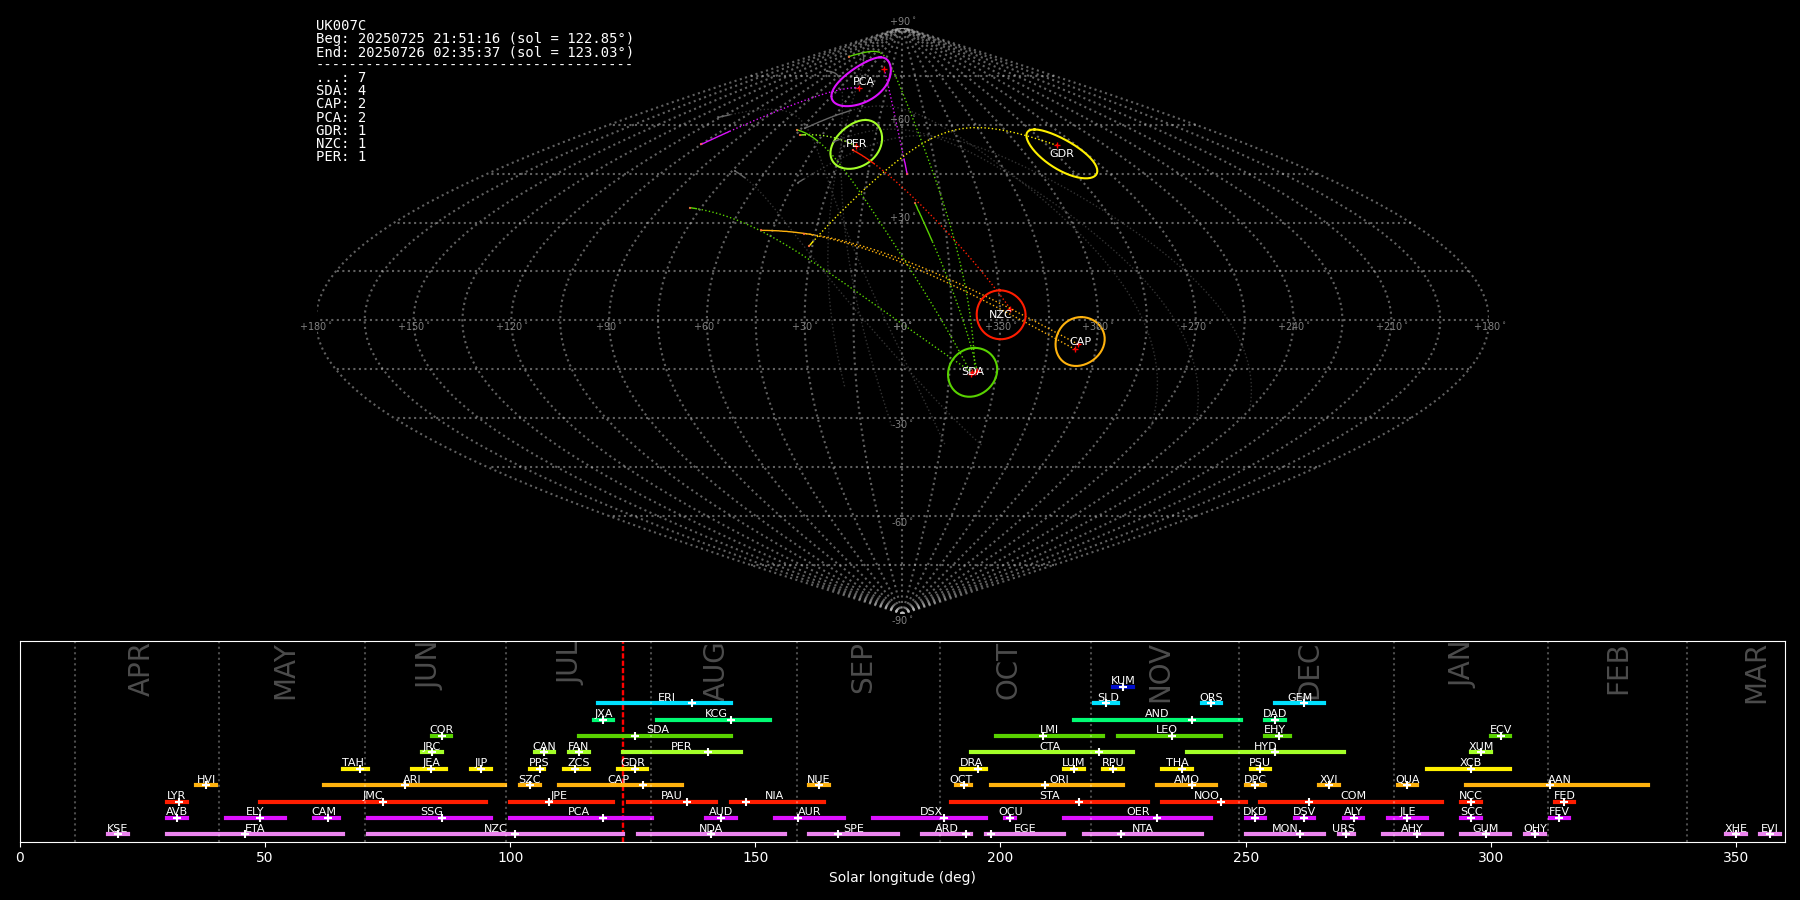This screenshot has height=900, width=1800.
Task: Select the GEM shower bar in December
Action: (x=1299, y=703)
